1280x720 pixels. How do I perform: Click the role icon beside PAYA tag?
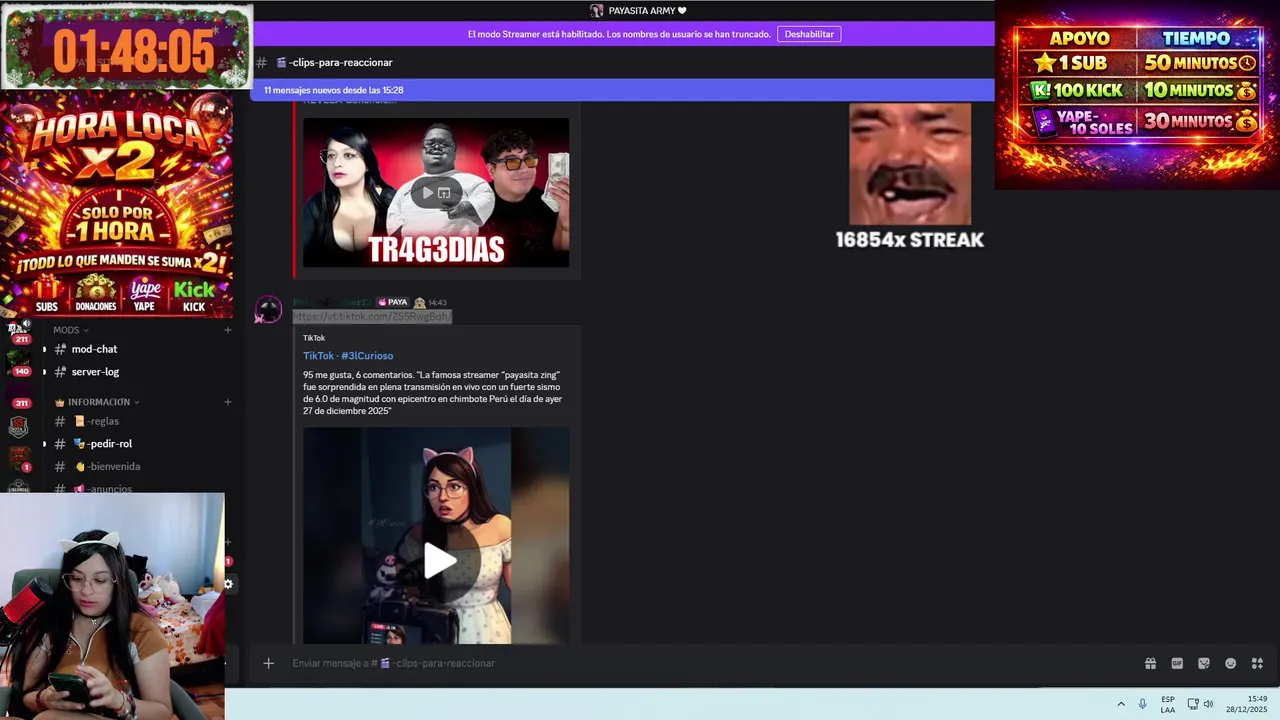tap(420, 302)
